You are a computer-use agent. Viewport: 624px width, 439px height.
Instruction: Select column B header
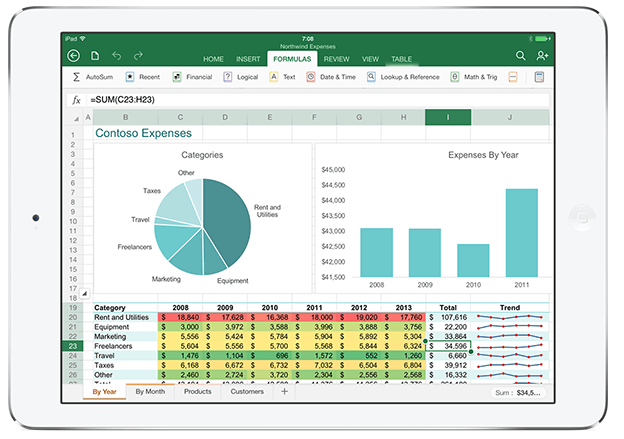point(125,117)
